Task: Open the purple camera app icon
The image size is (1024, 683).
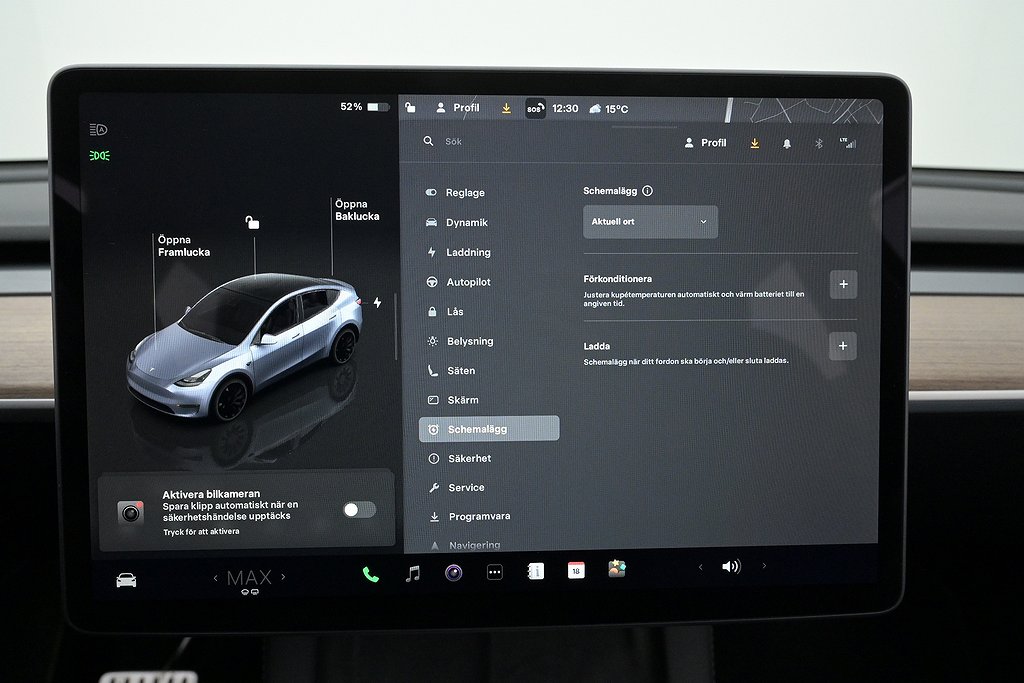Action: [x=453, y=573]
